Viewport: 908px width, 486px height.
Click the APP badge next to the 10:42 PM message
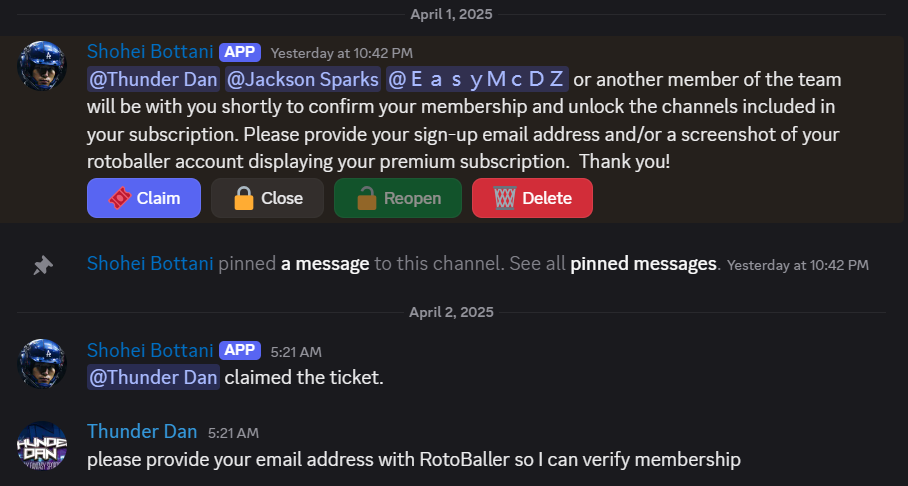pyautogui.click(x=240, y=52)
